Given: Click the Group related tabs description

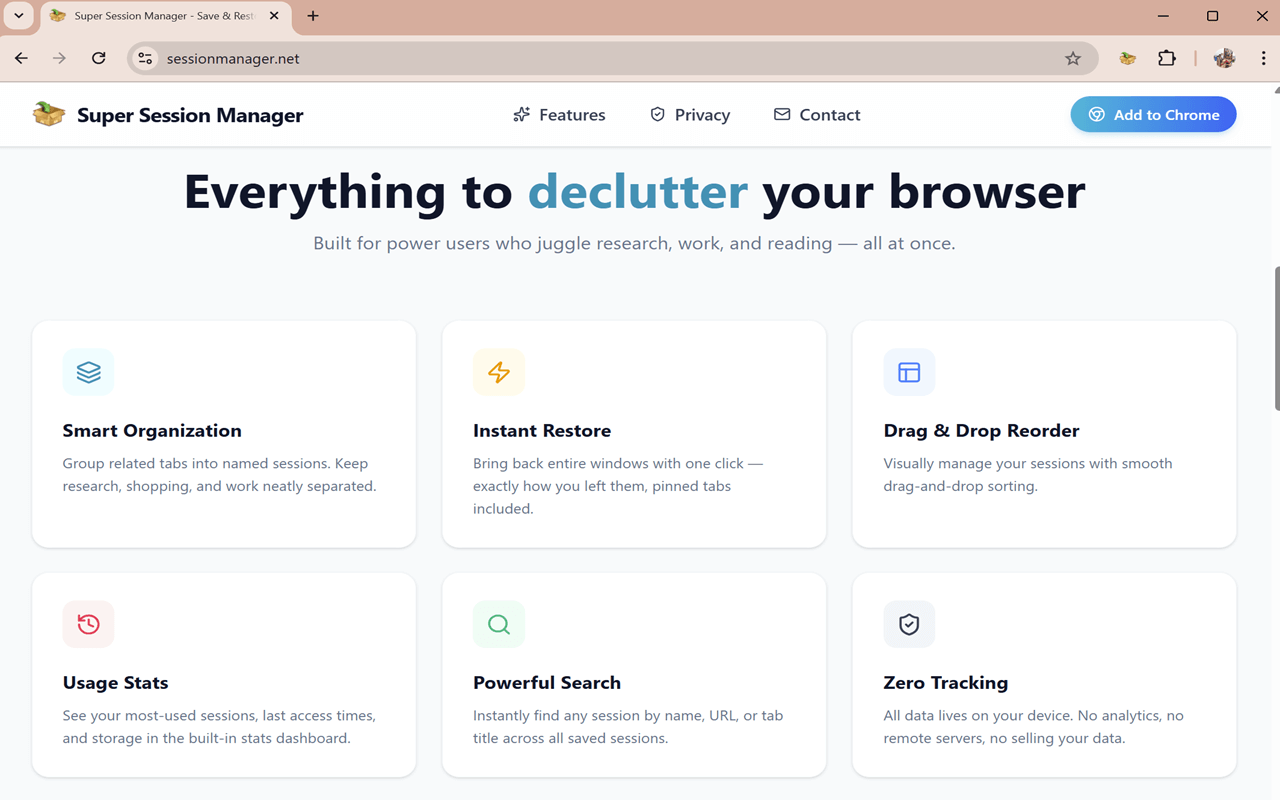Looking at the screenshot, I should pos(219,475).
